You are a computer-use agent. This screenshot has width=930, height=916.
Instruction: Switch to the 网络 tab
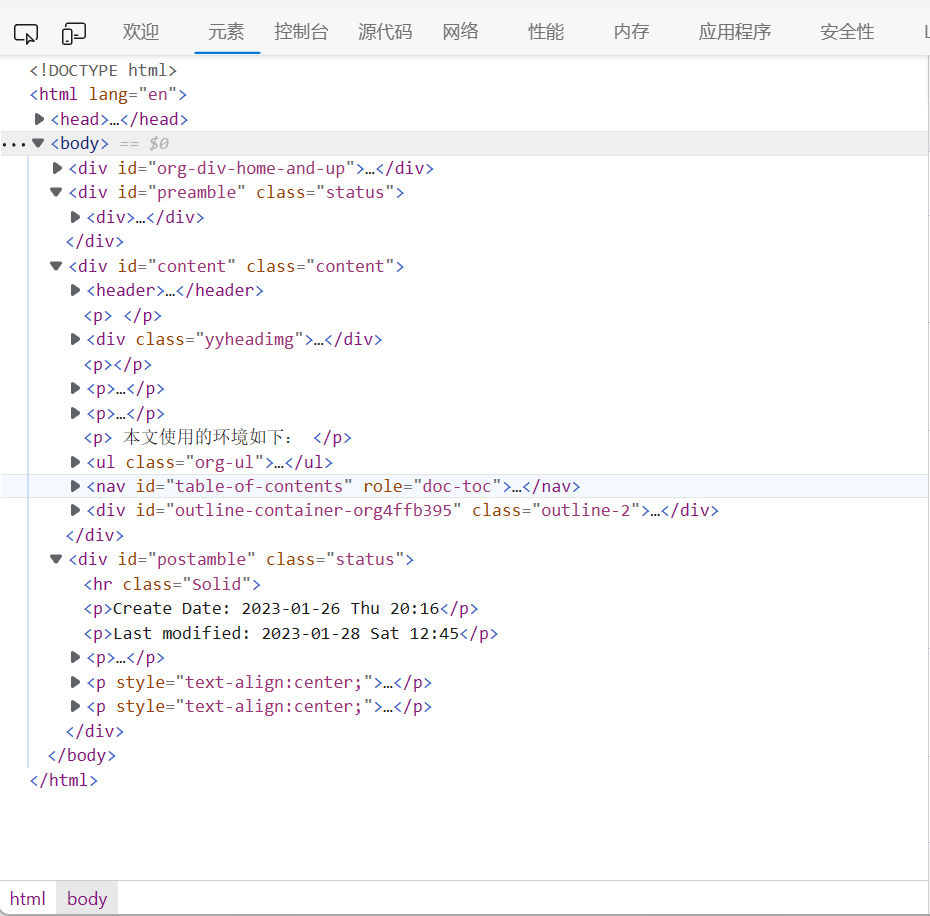460,32
